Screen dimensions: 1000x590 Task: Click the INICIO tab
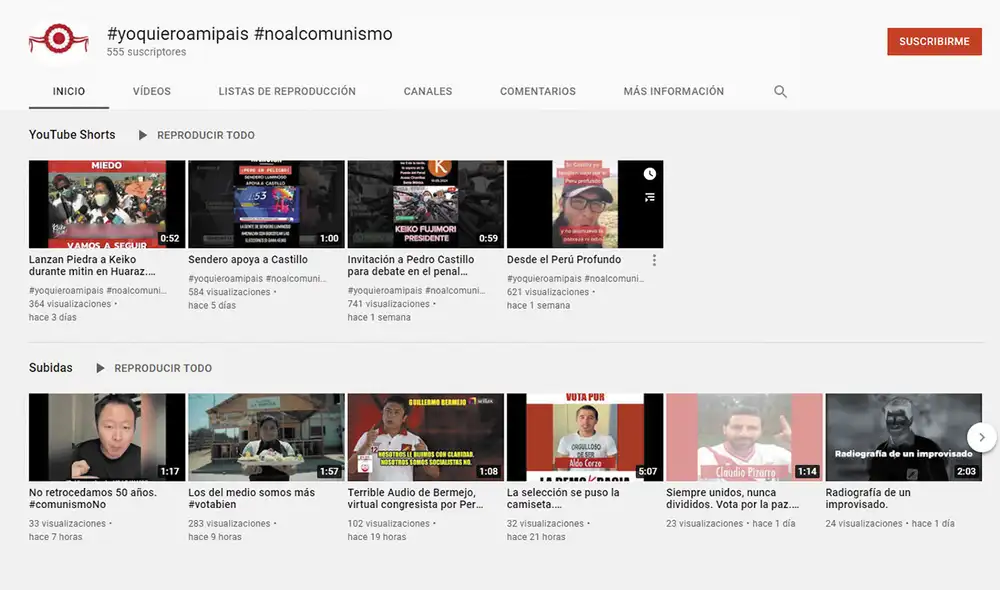[68, 91]
